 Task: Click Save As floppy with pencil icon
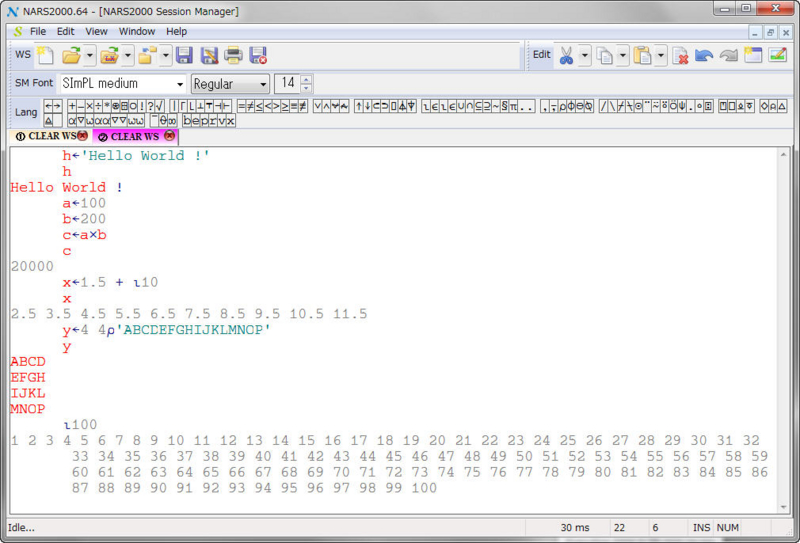click(209, 55)
